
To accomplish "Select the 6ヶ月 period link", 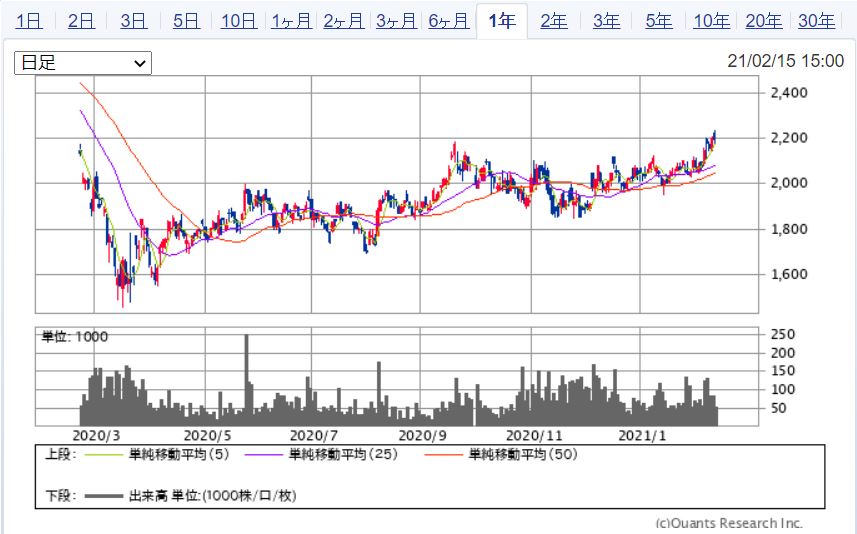I will (449, 21).
